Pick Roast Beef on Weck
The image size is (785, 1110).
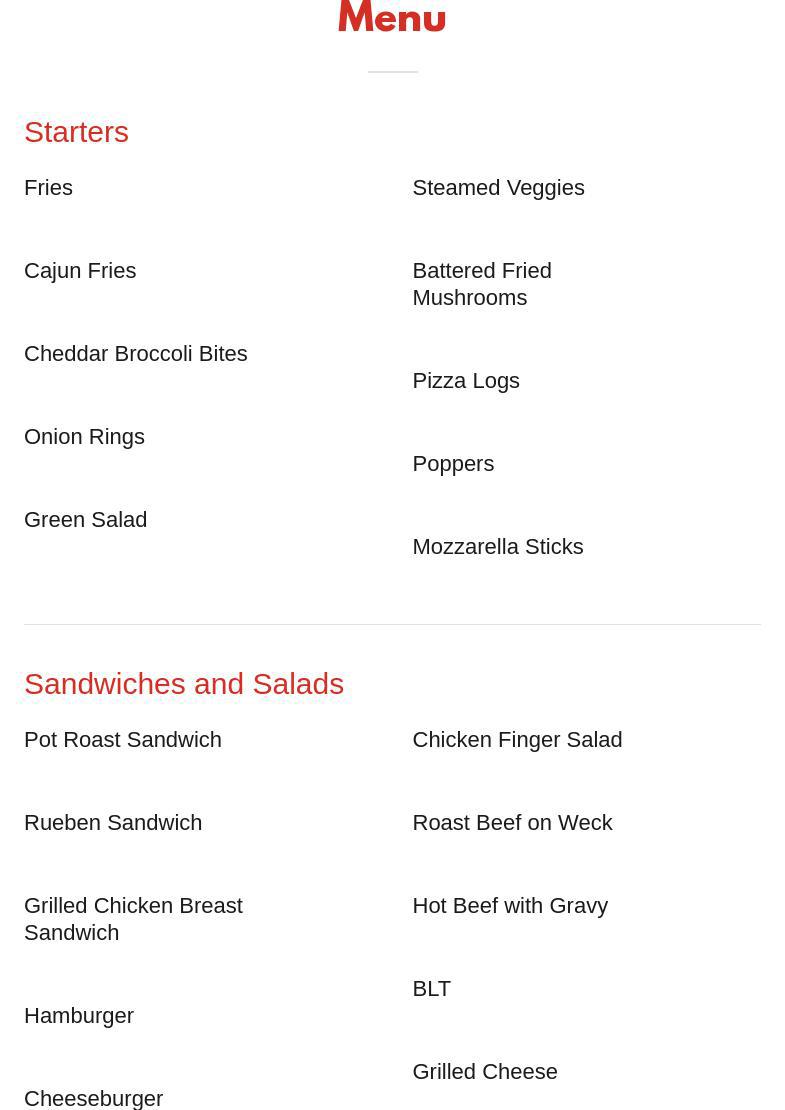[512, 823]
